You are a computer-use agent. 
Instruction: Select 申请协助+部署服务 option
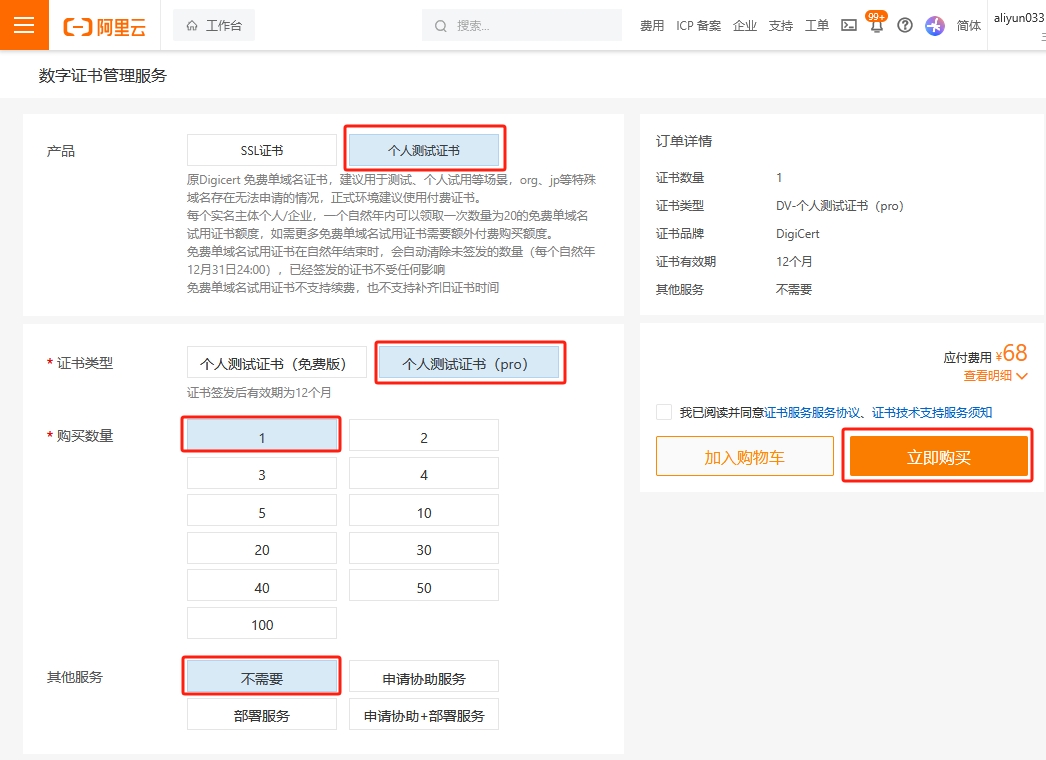click(424, 715)
